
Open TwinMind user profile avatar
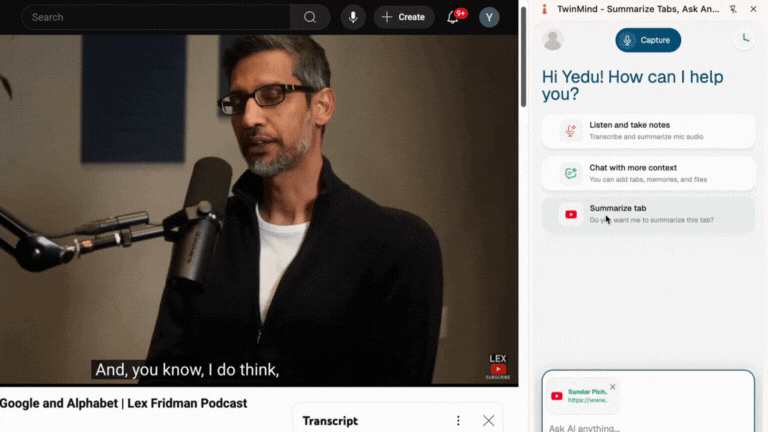(x=552, y=40)
